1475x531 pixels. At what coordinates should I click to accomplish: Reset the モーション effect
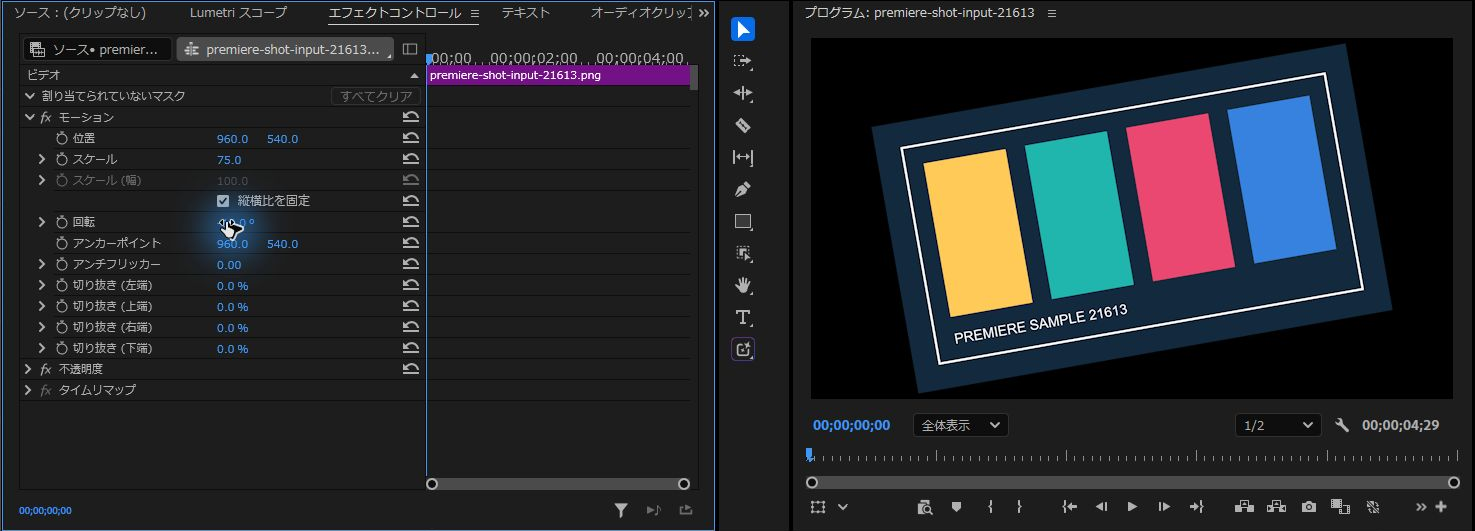(x=410, y=117)
